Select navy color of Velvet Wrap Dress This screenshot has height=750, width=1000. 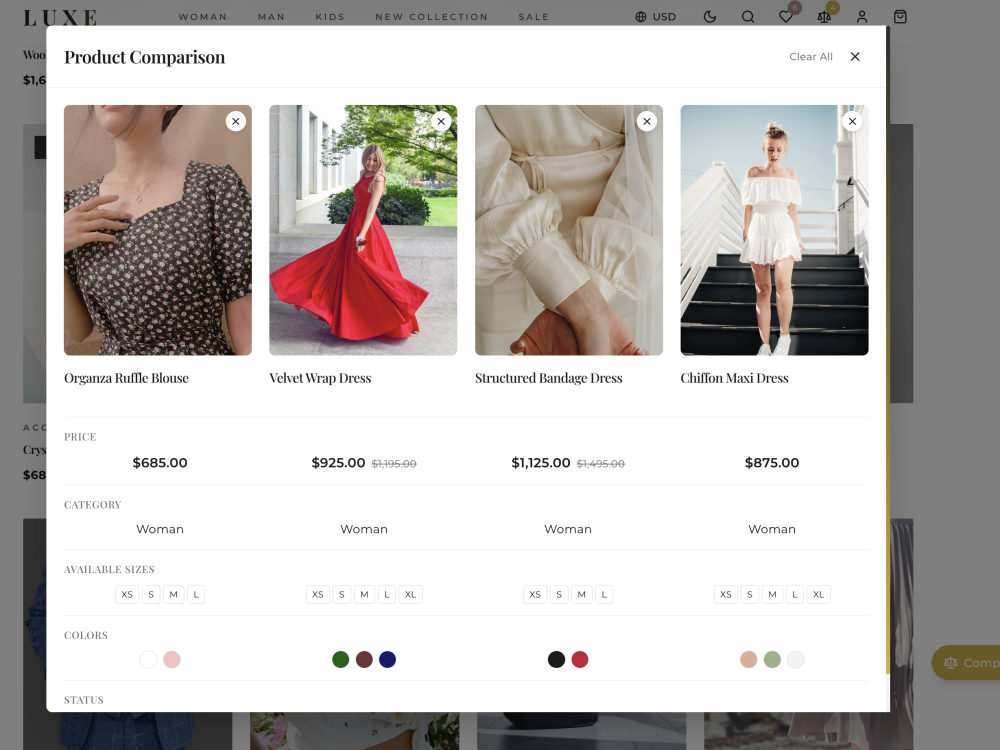tap(387, 659)
